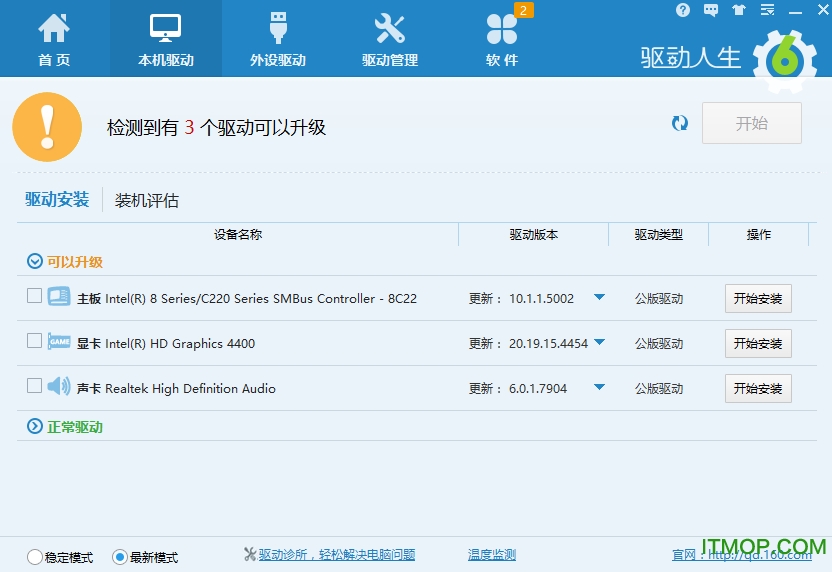Viewport: 832px width, 572px height.
Task: Open the help question mark icon
Action: tap(683, 10)
